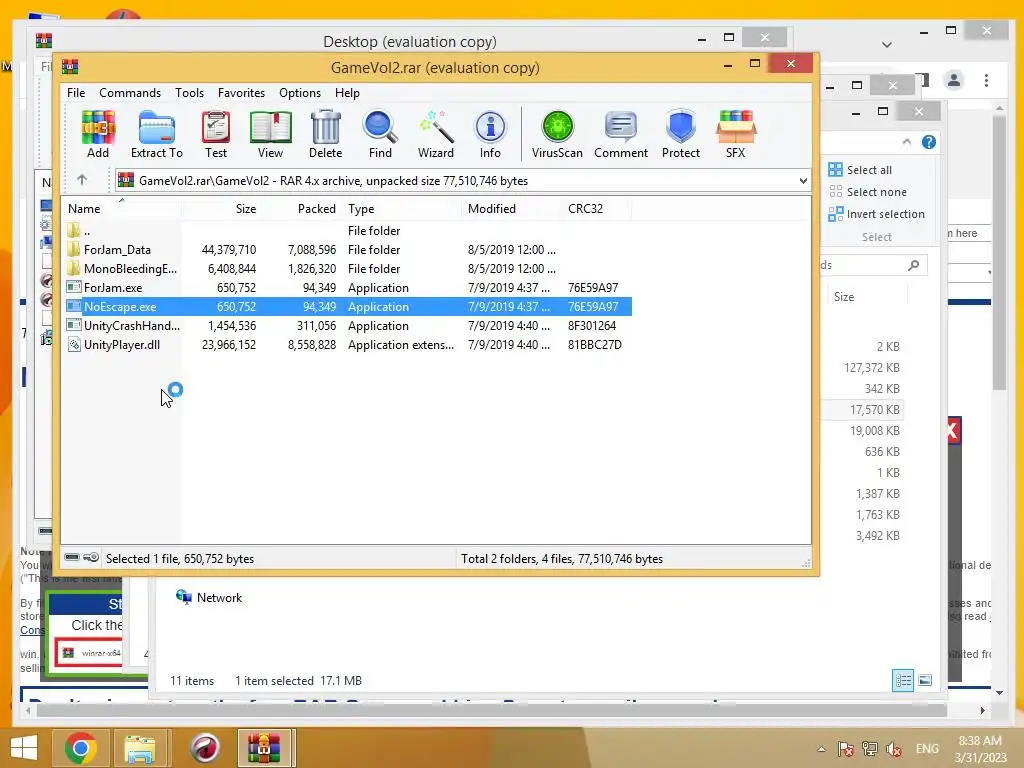Viewport: 1024px width, 768px height.
Task: Select the MonoBleedingE... folder row
Action: pyautogui.click(x=347, y=268)
